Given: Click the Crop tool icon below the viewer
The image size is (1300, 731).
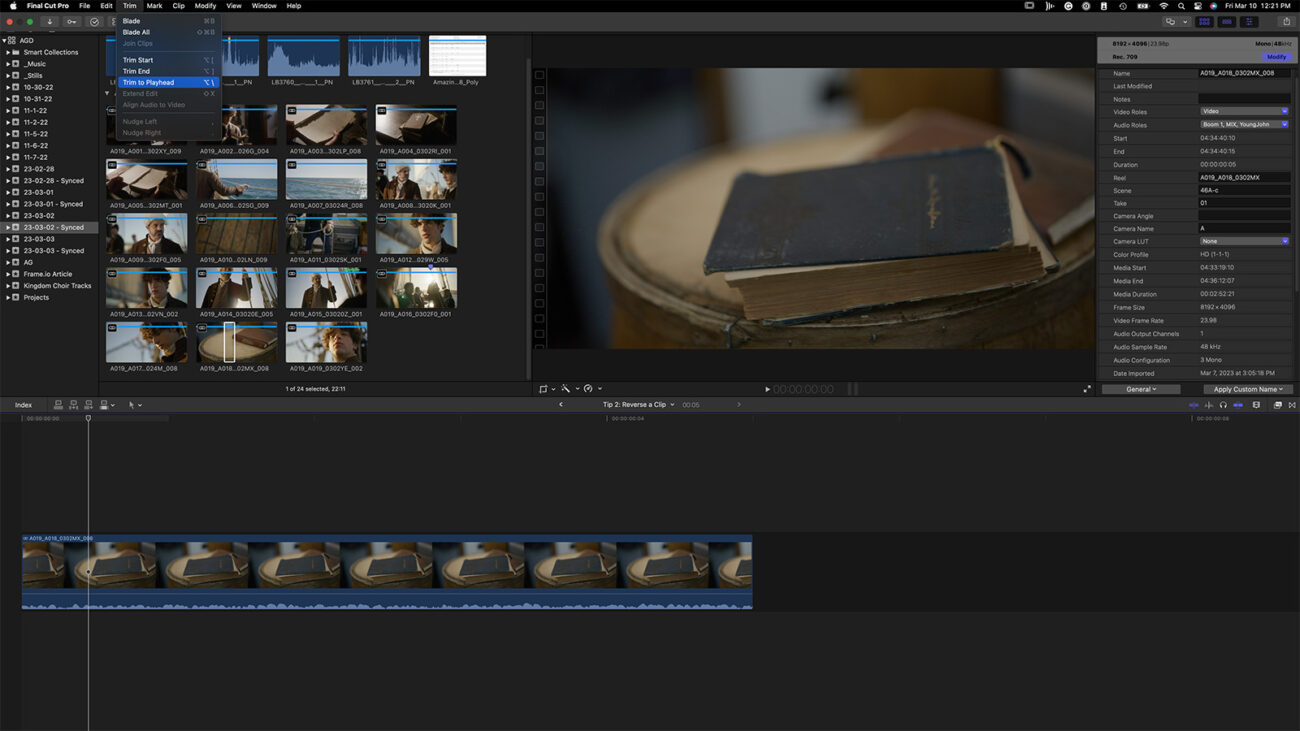Looking at the screenshot, I should click(543, 389).
